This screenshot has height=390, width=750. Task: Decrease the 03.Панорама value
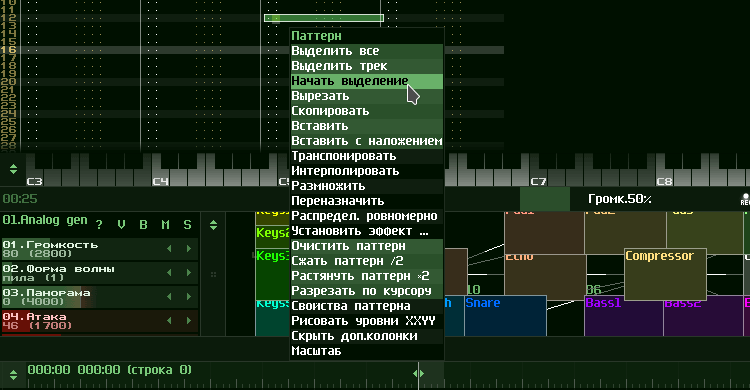coord(169,297)
